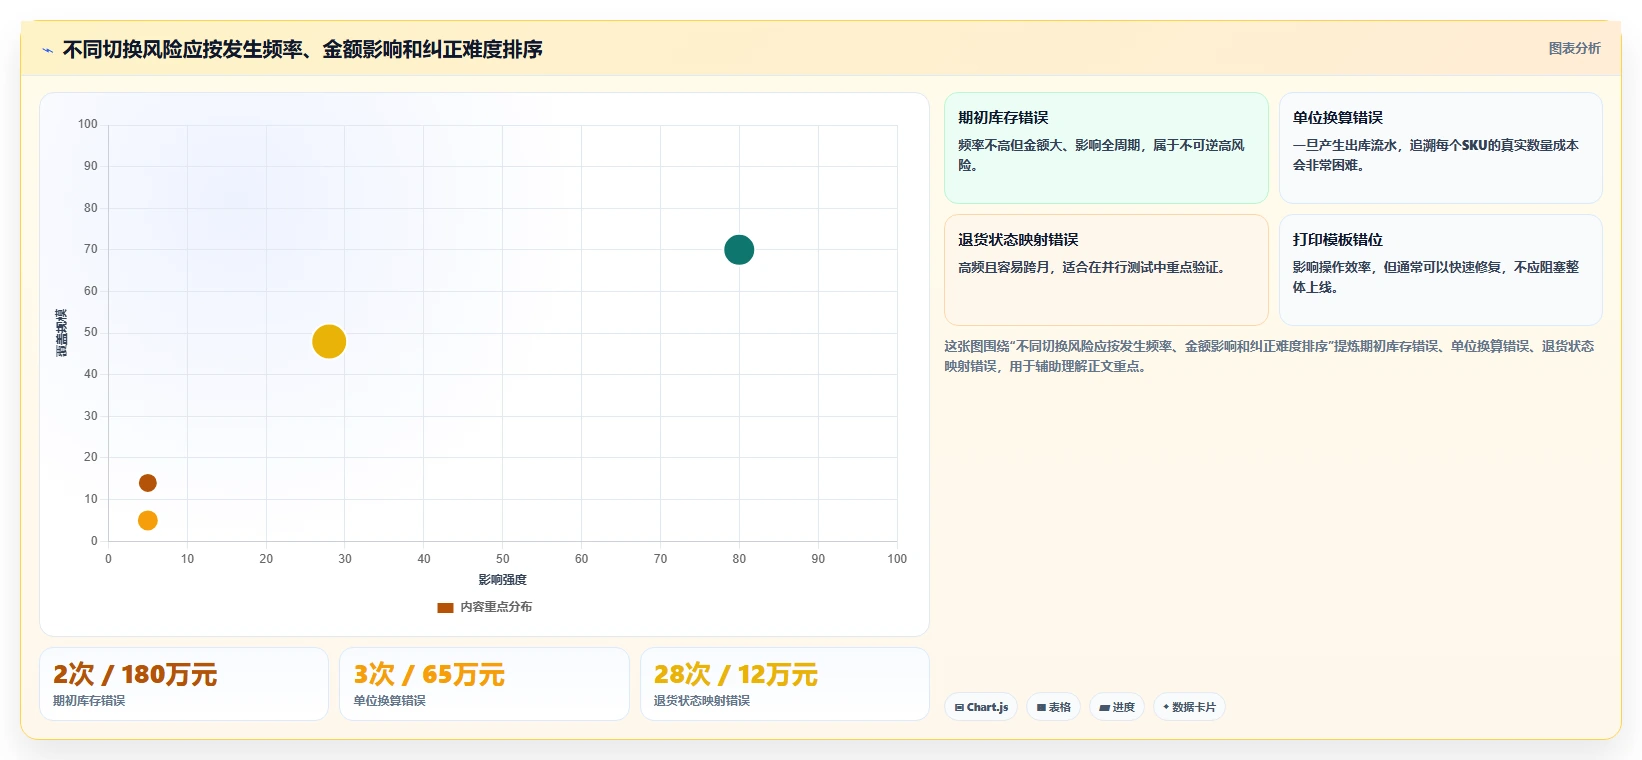This screenshot has width=1642, height=760.
Task: Select the 进度 tag
Action: coord(1116,707)
